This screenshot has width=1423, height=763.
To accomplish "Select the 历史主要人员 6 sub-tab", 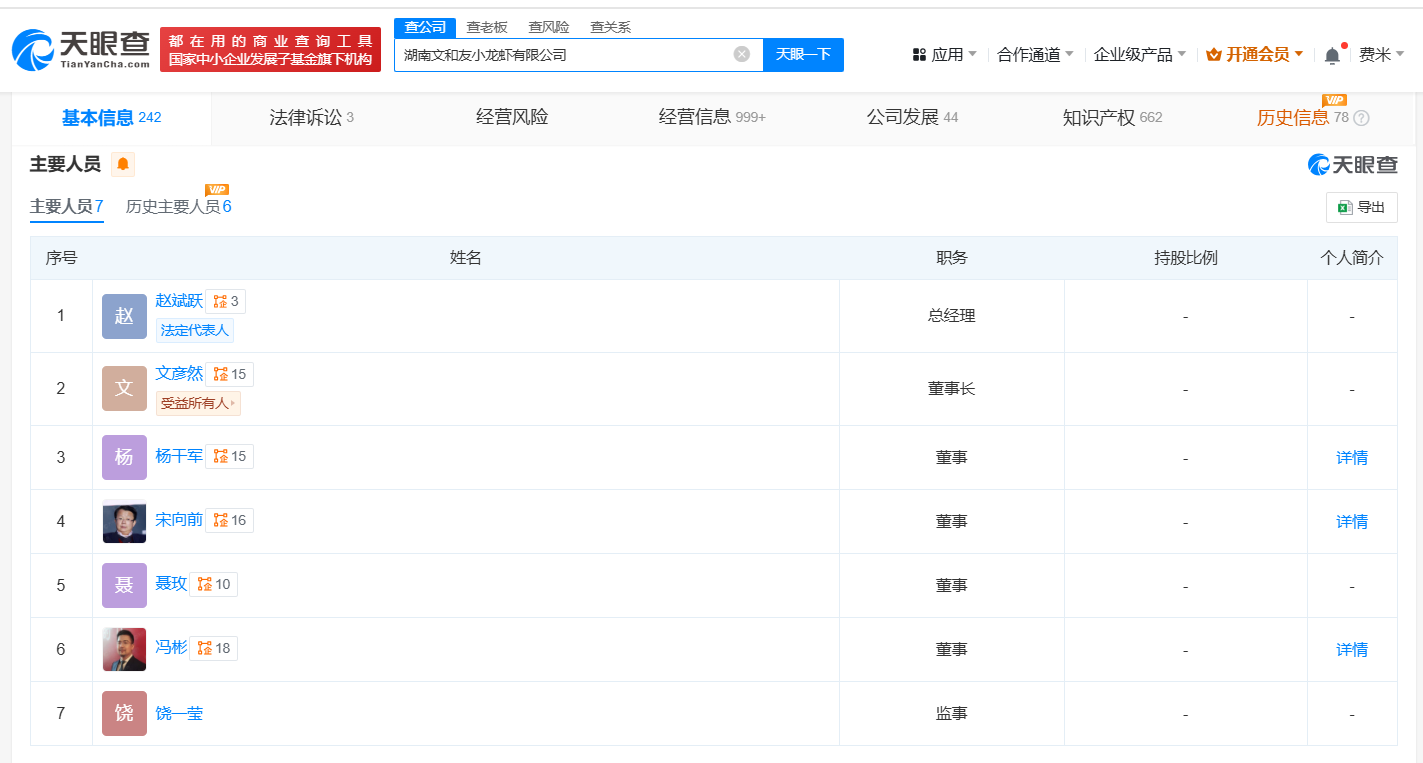I will (179, 206).
